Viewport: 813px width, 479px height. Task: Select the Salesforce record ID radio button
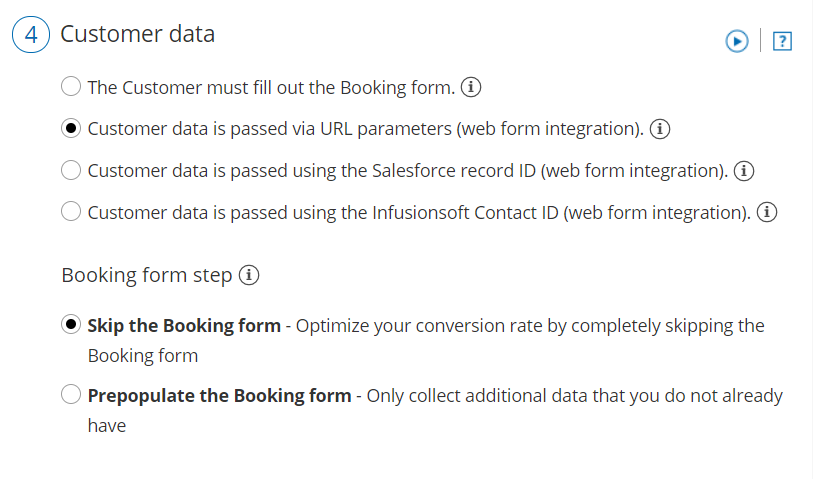(71, 171)
